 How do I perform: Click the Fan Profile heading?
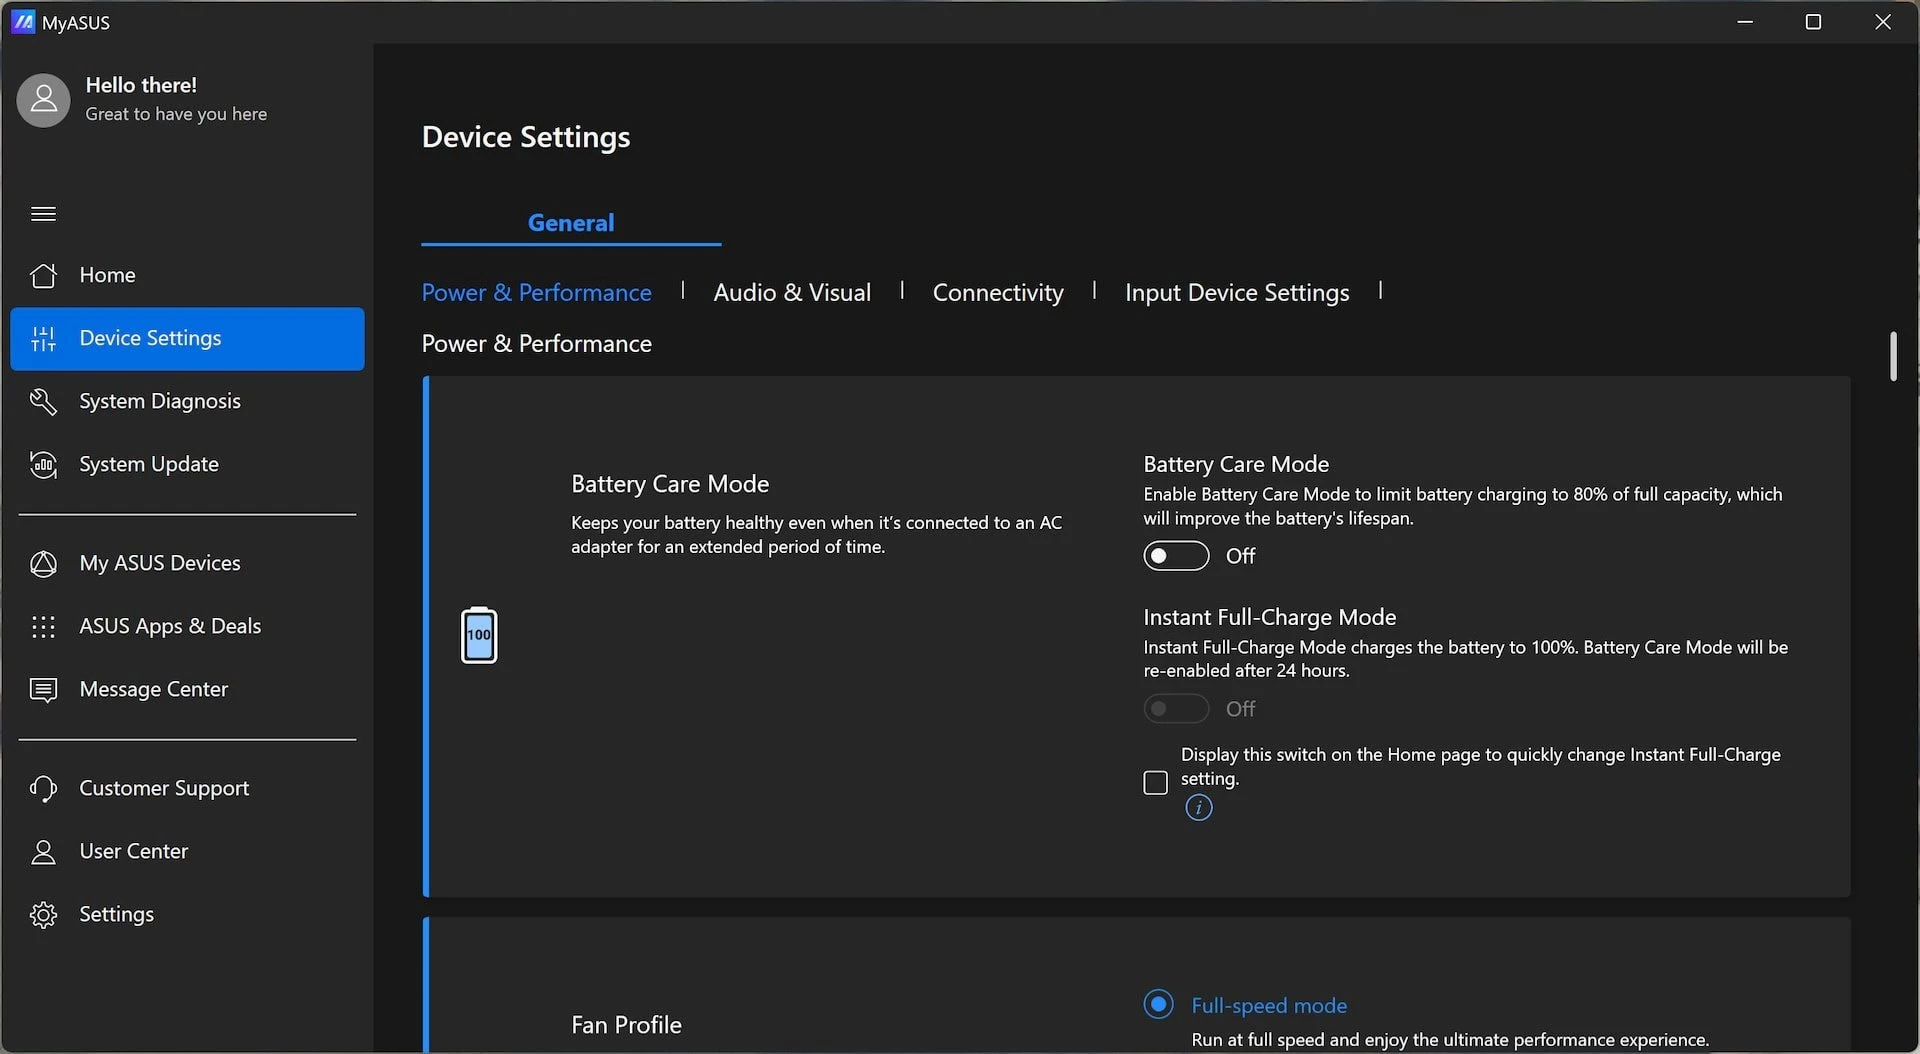tap(626, 1025)
